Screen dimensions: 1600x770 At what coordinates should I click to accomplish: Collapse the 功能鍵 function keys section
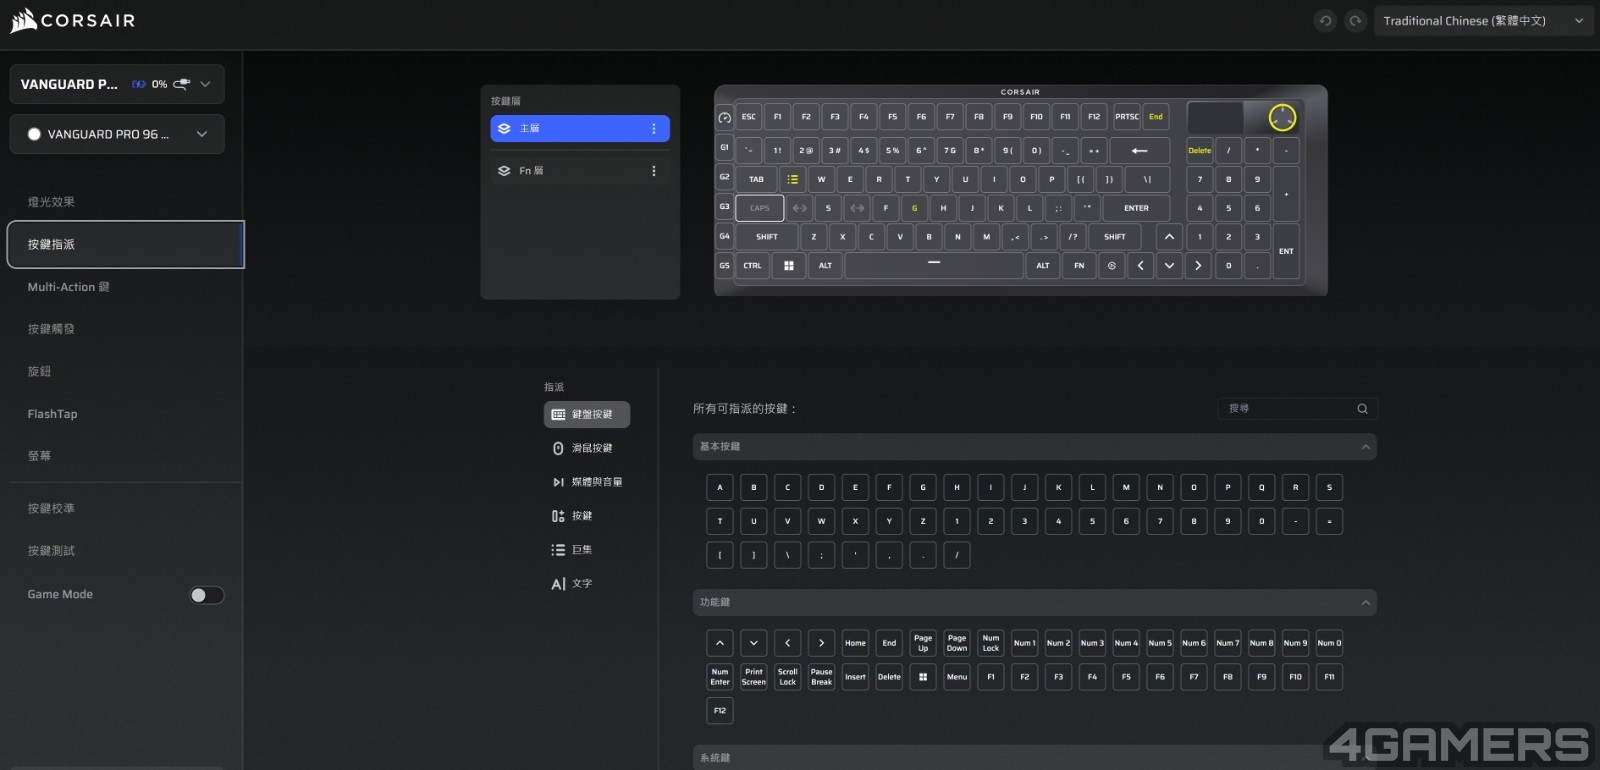1034,602
